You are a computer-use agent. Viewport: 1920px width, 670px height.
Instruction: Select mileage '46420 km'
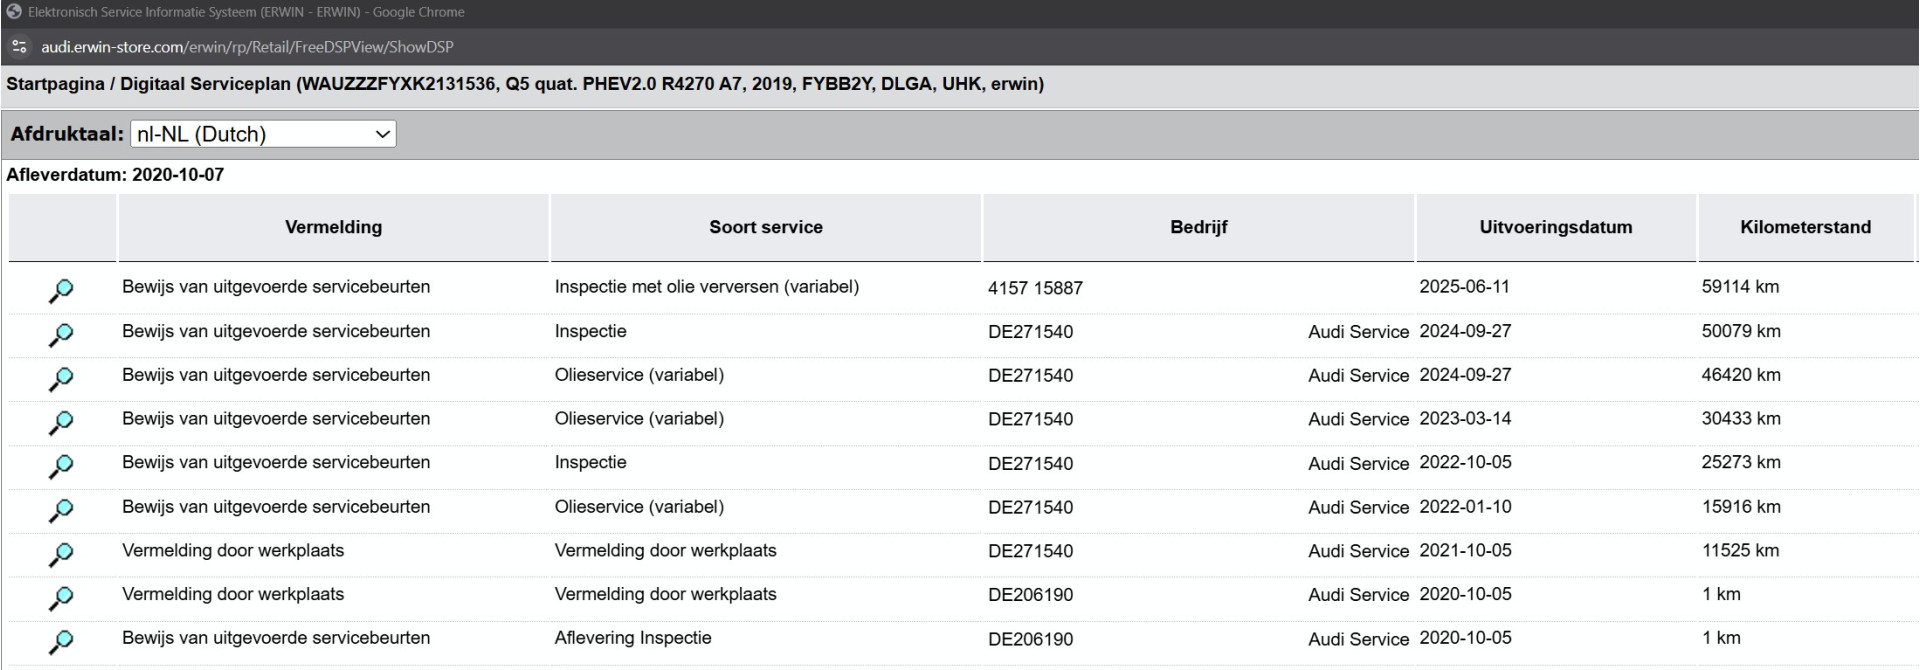[x=1741, y=375]
